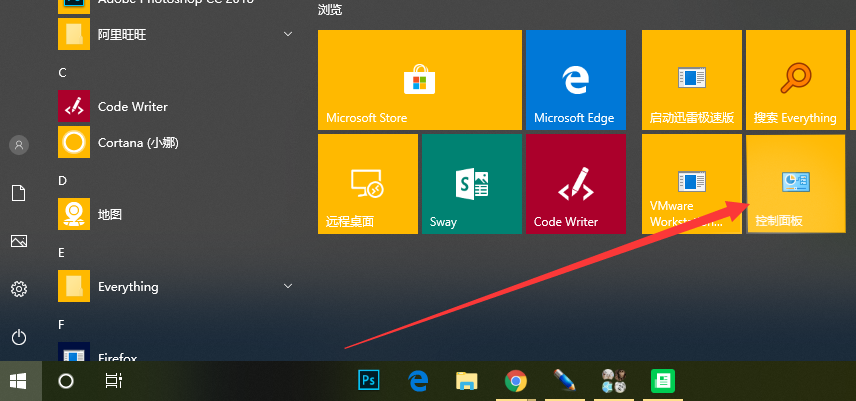Open the green notes app in the taskbar

point(663,381)
